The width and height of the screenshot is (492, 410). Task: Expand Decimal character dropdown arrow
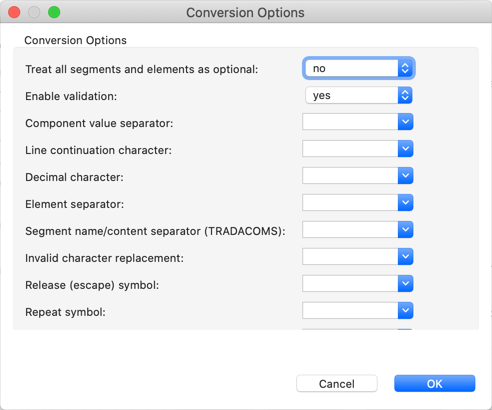405,176
